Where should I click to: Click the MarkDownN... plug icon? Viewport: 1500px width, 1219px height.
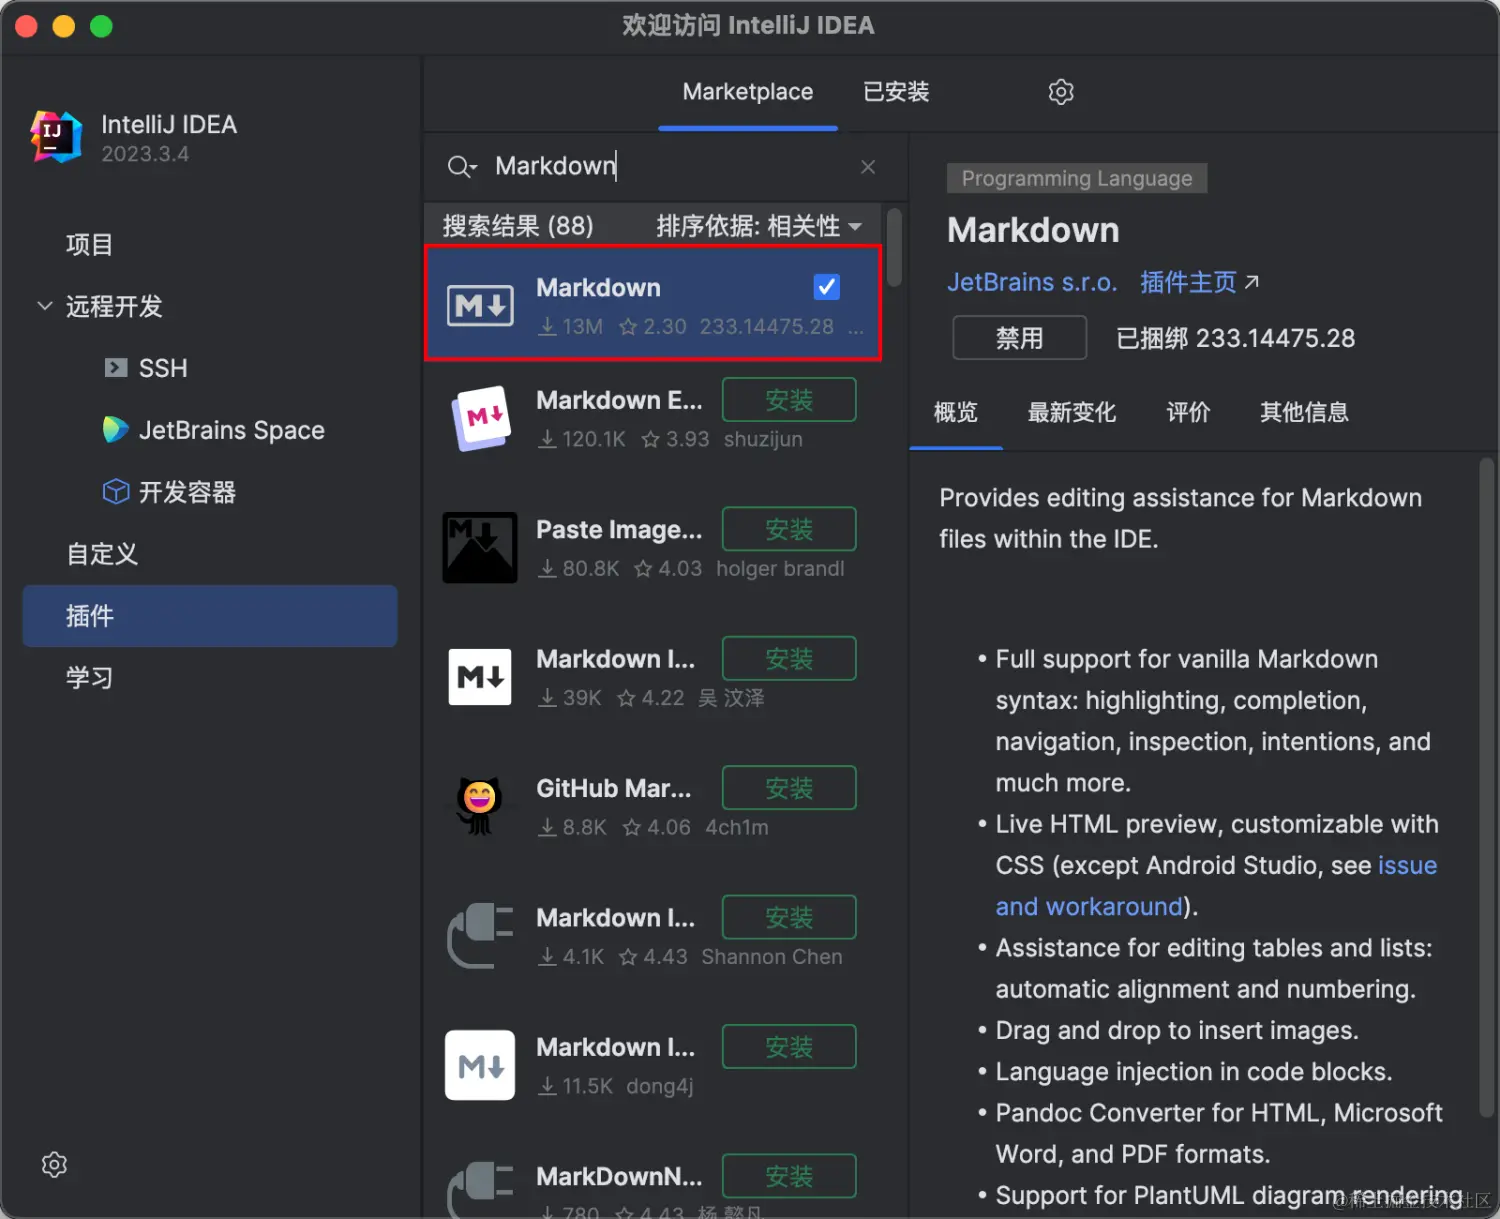[480, 1190]
